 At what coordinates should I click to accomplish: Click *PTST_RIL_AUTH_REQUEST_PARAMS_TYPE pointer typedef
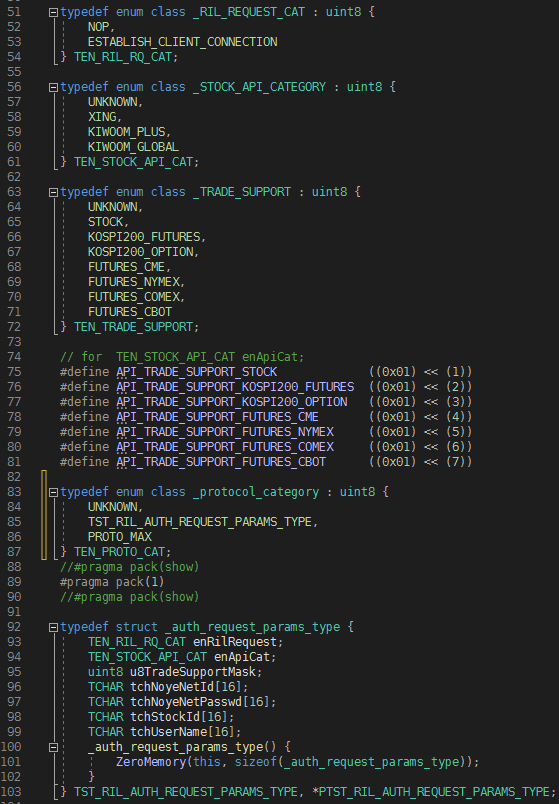(x=431, y=792)
